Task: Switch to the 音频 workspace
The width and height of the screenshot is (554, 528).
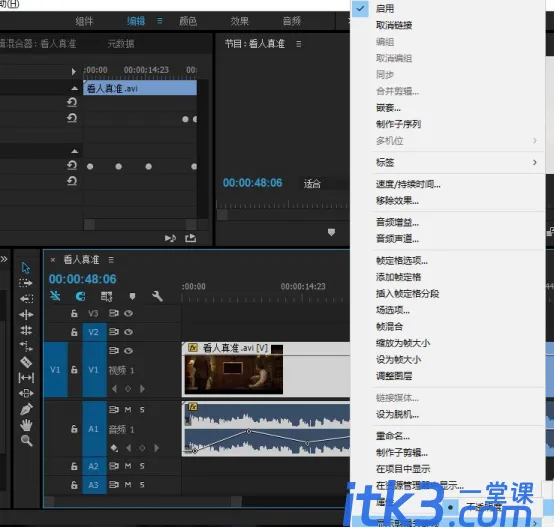Action: click(291, 21)
